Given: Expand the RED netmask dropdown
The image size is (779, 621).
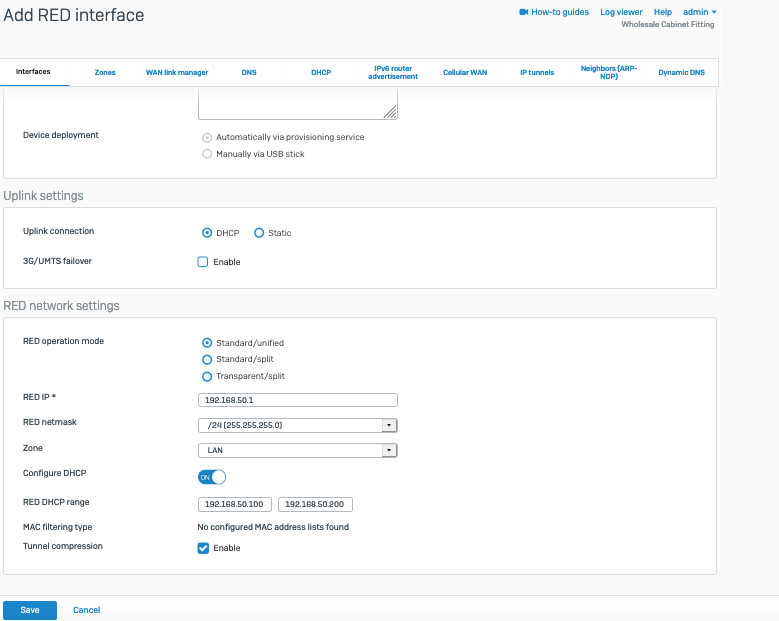Looking at the screenshot, I should click(389, 425).
